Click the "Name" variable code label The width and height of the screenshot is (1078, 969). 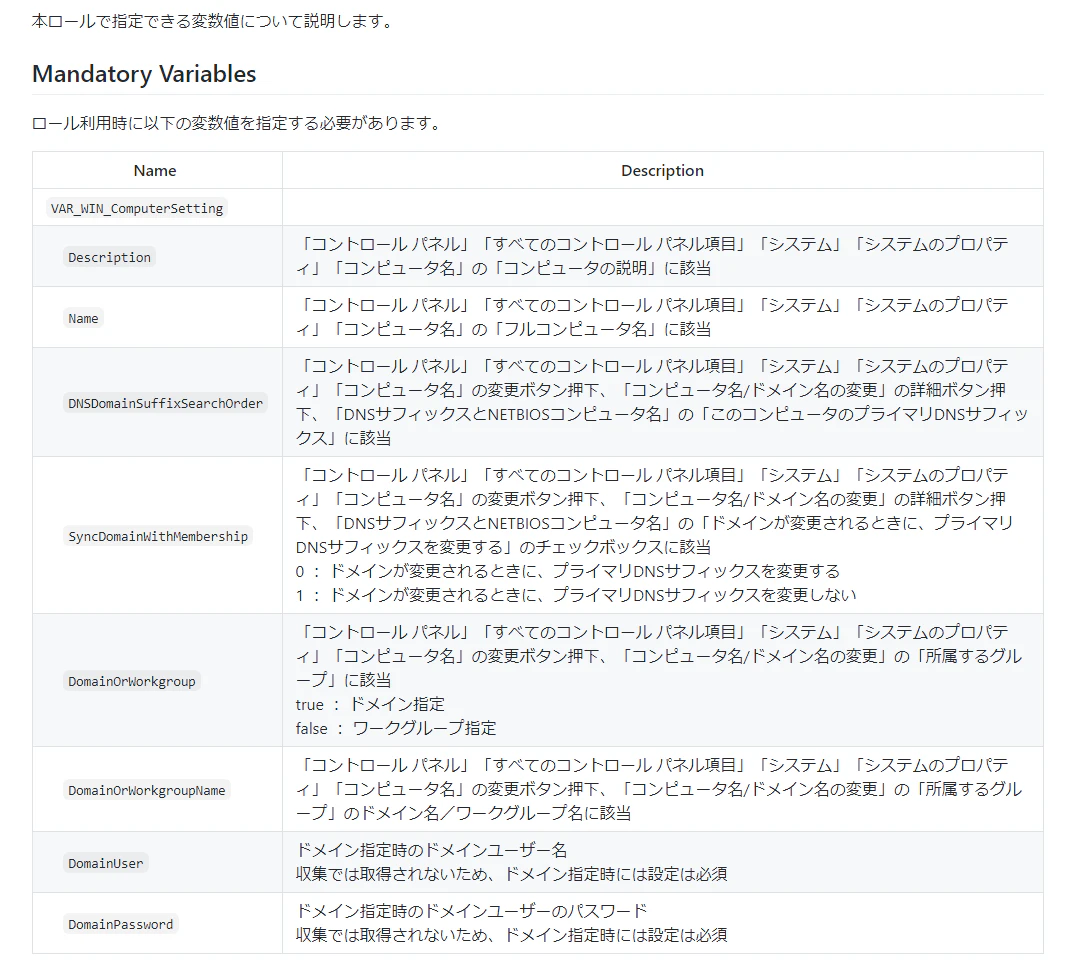coord(83,318)
